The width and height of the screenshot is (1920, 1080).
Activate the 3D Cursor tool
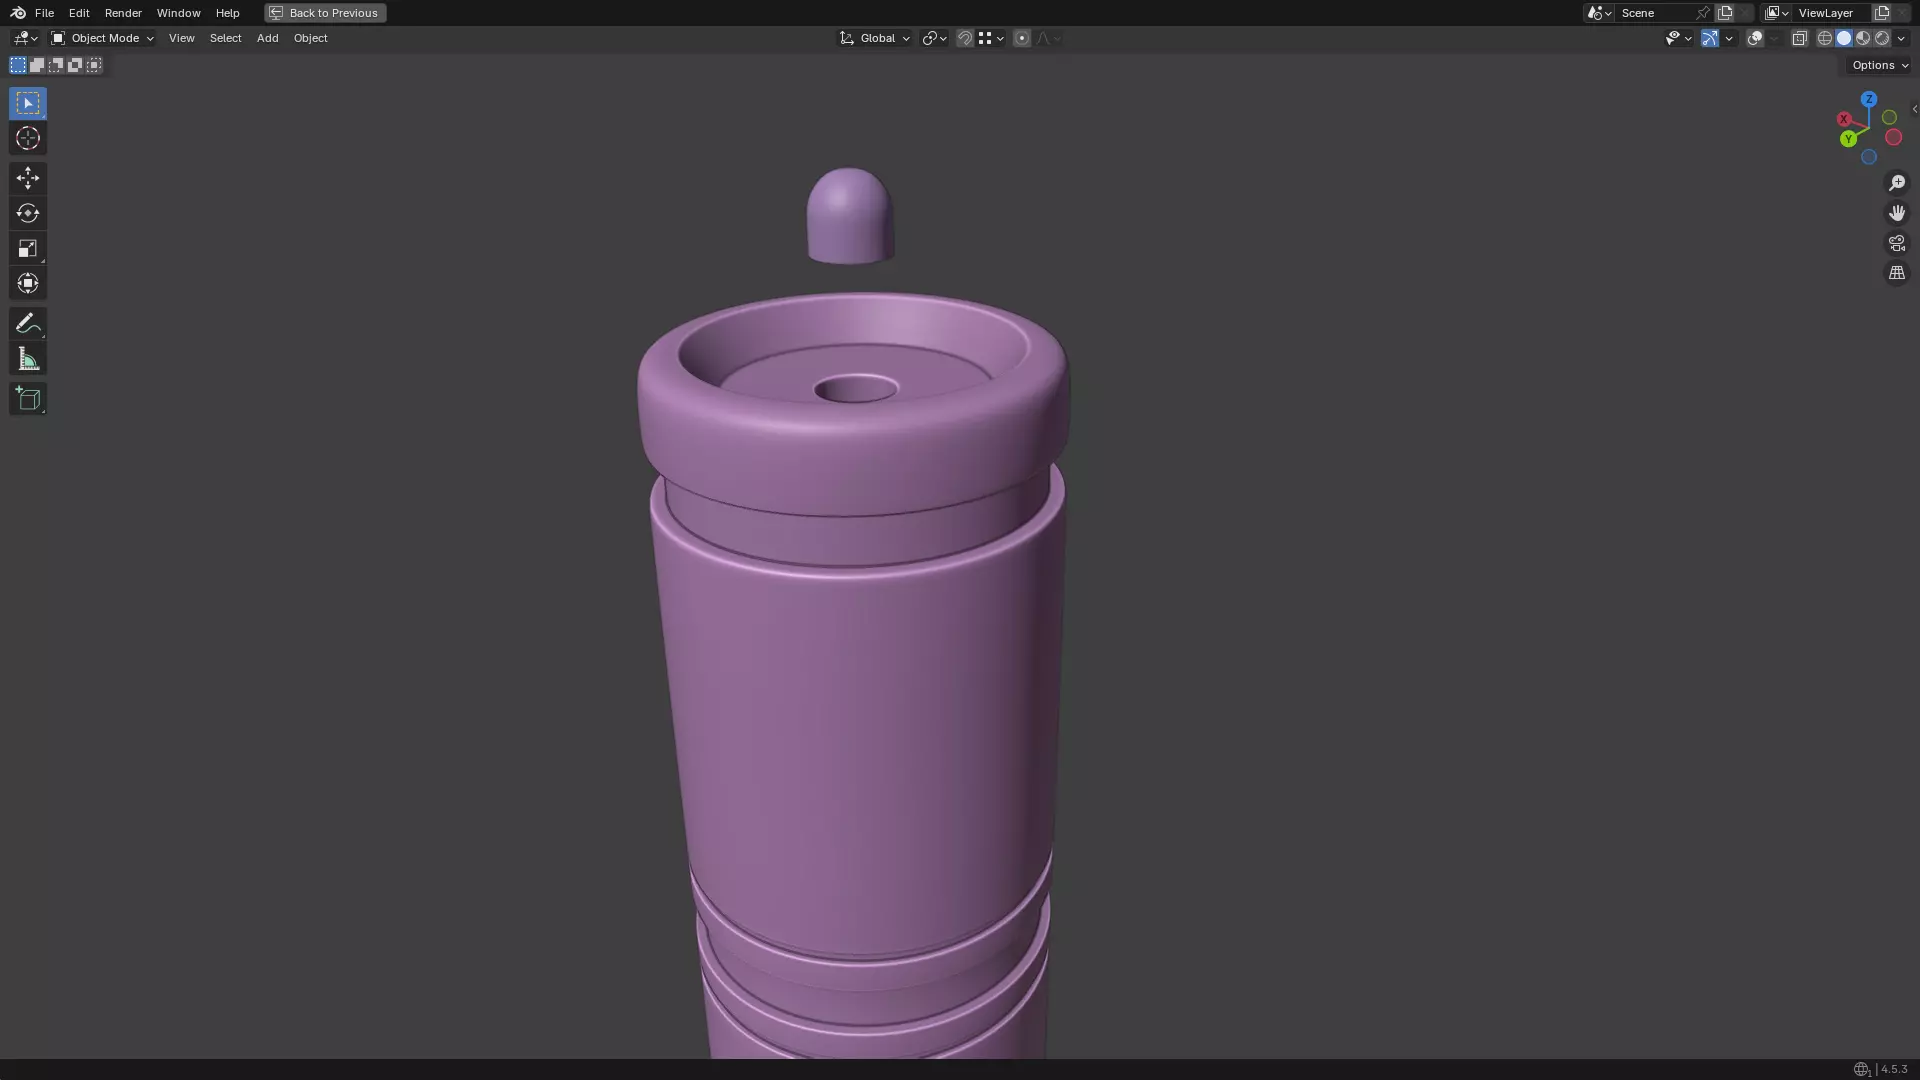pyautogui.click(x=28, y=138)
